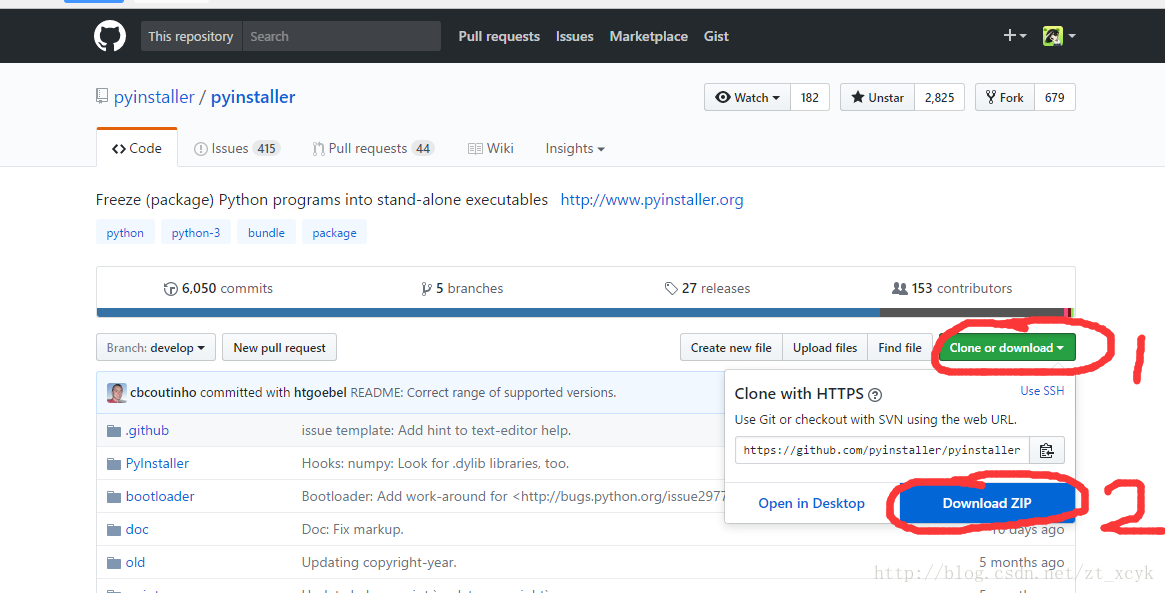Click the 679 forks count

[1054, 97]
